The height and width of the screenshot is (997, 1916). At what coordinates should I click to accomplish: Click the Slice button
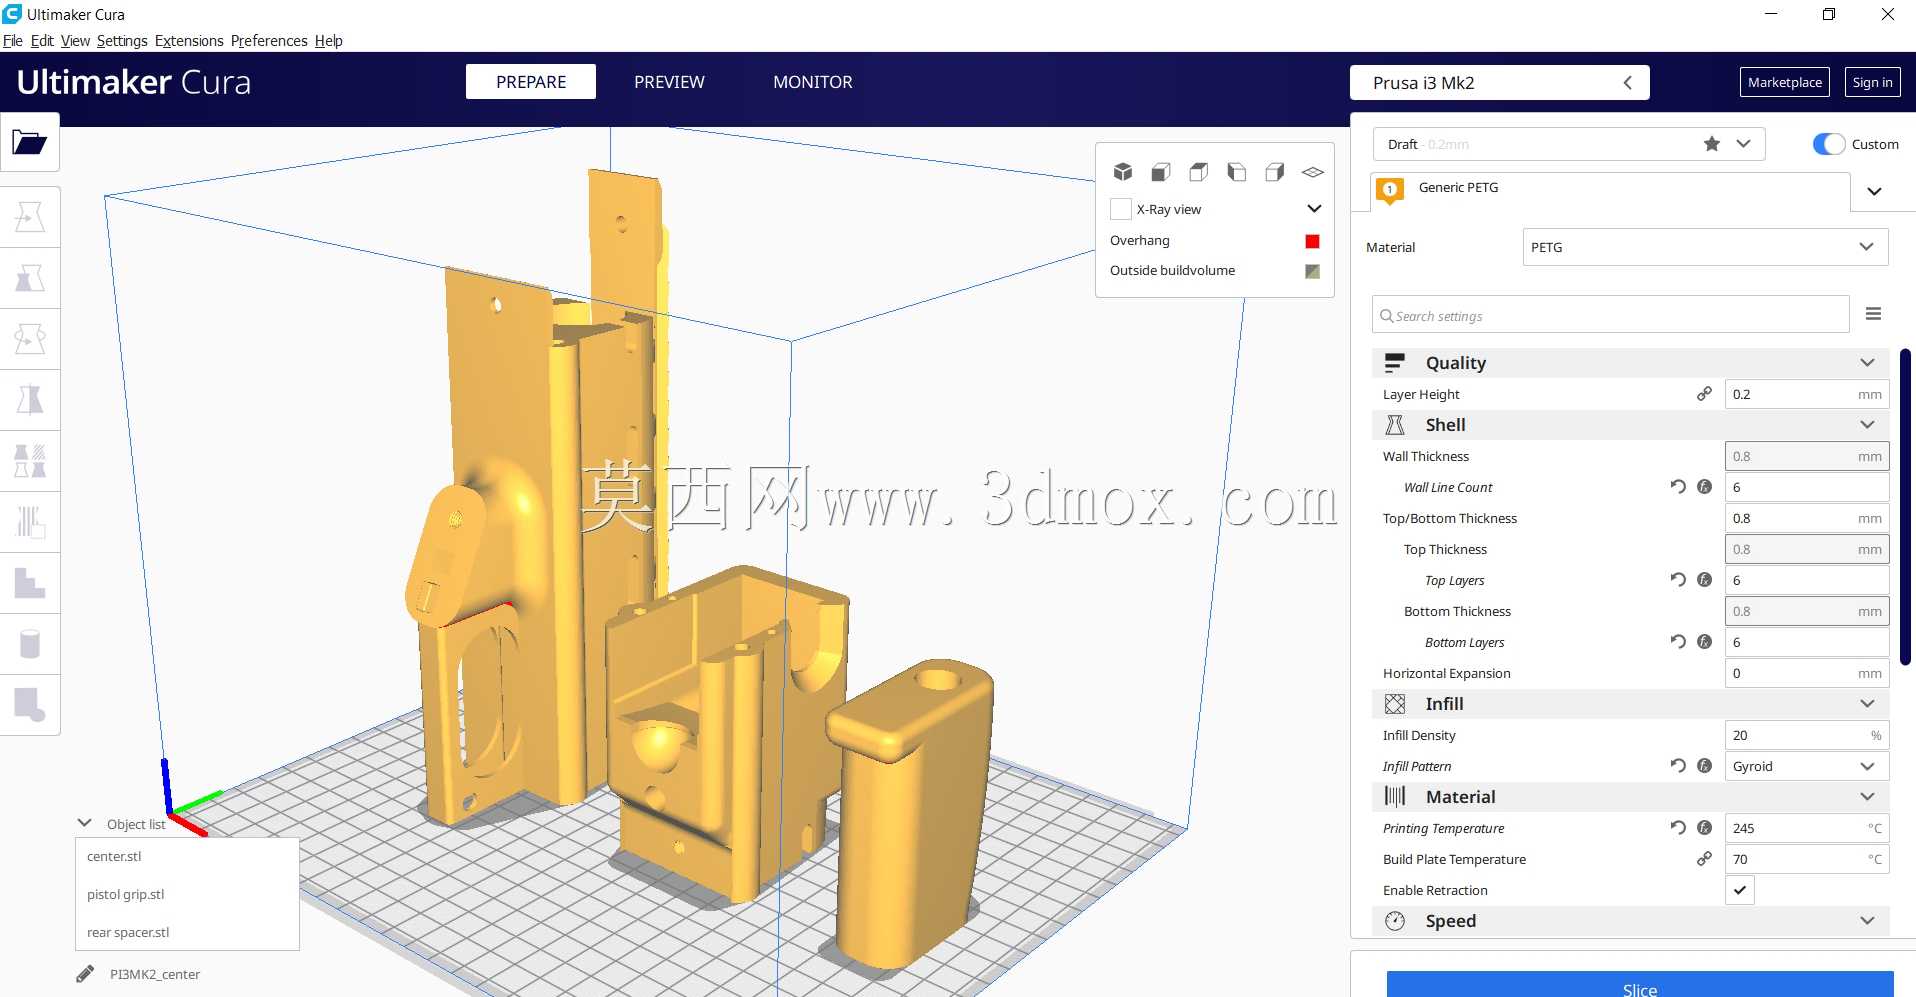click(x=1640, y=985)
